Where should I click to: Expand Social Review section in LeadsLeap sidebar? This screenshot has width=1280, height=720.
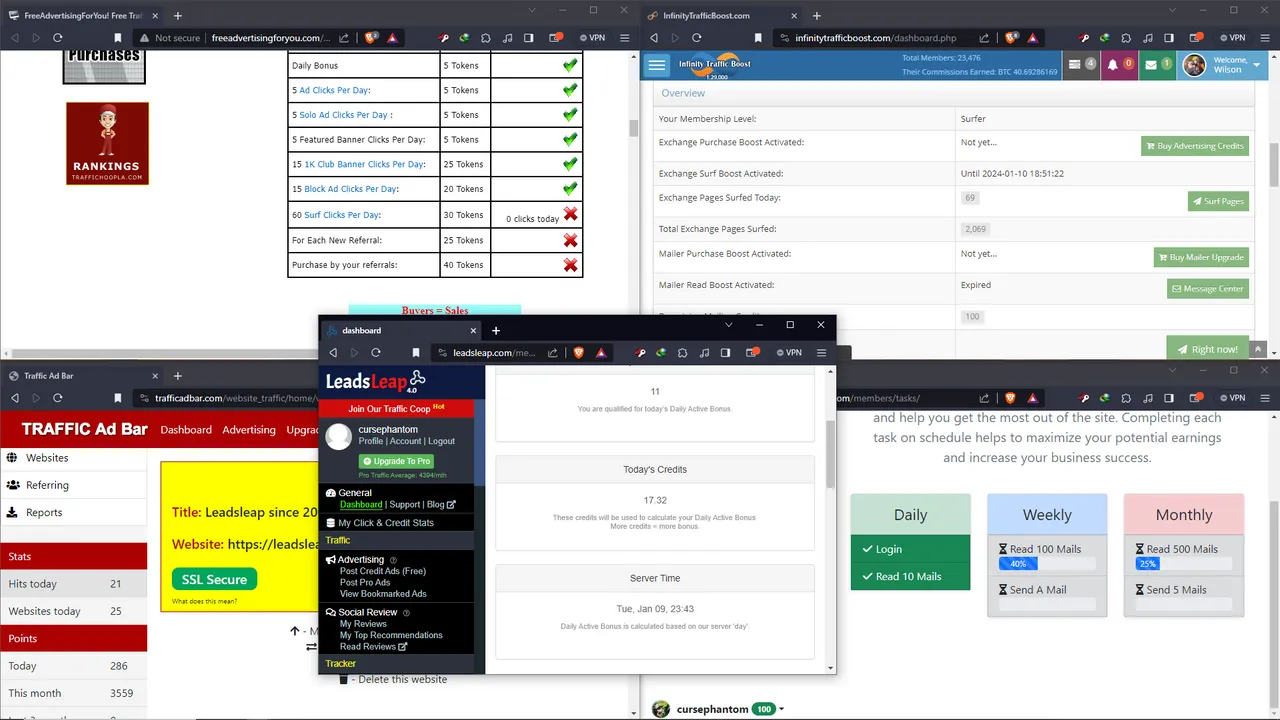click(367, 612)
